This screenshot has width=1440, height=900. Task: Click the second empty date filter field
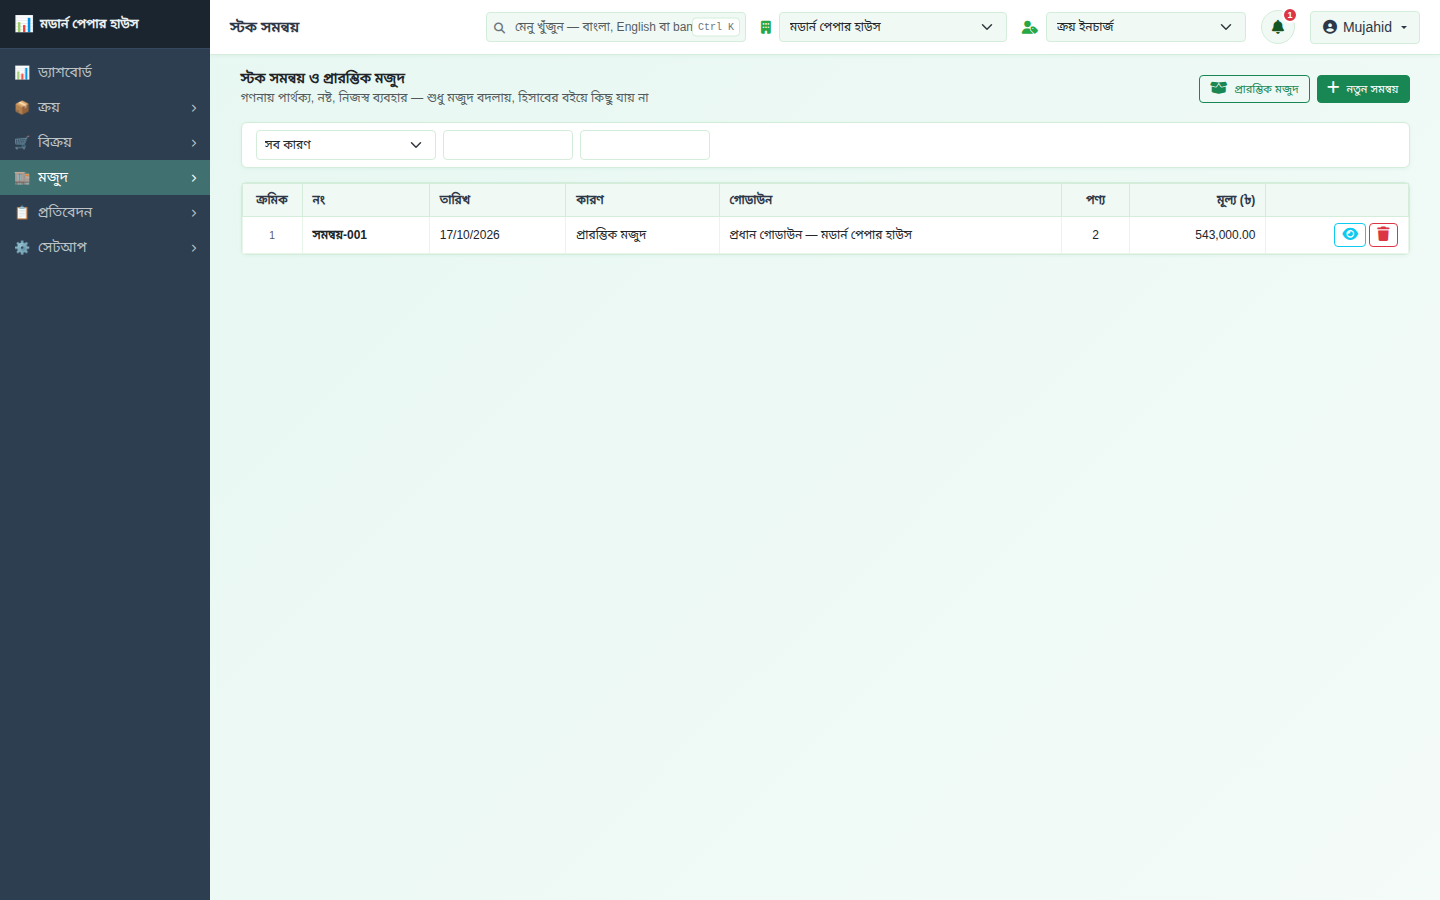point(645,145)
